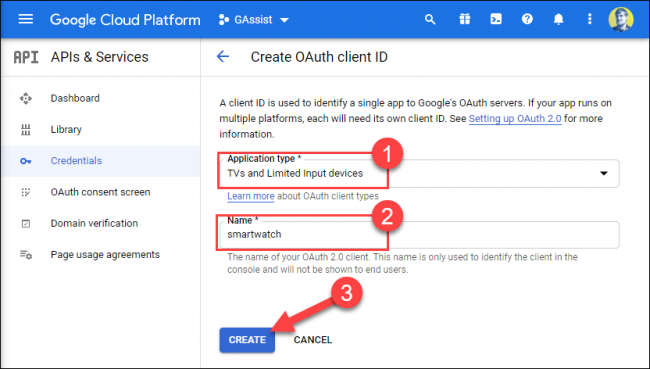Click the Application type dropdown arrow
The width and height of the screenshot is (650, 369).
pyautogui.click(x=604, y=173)
